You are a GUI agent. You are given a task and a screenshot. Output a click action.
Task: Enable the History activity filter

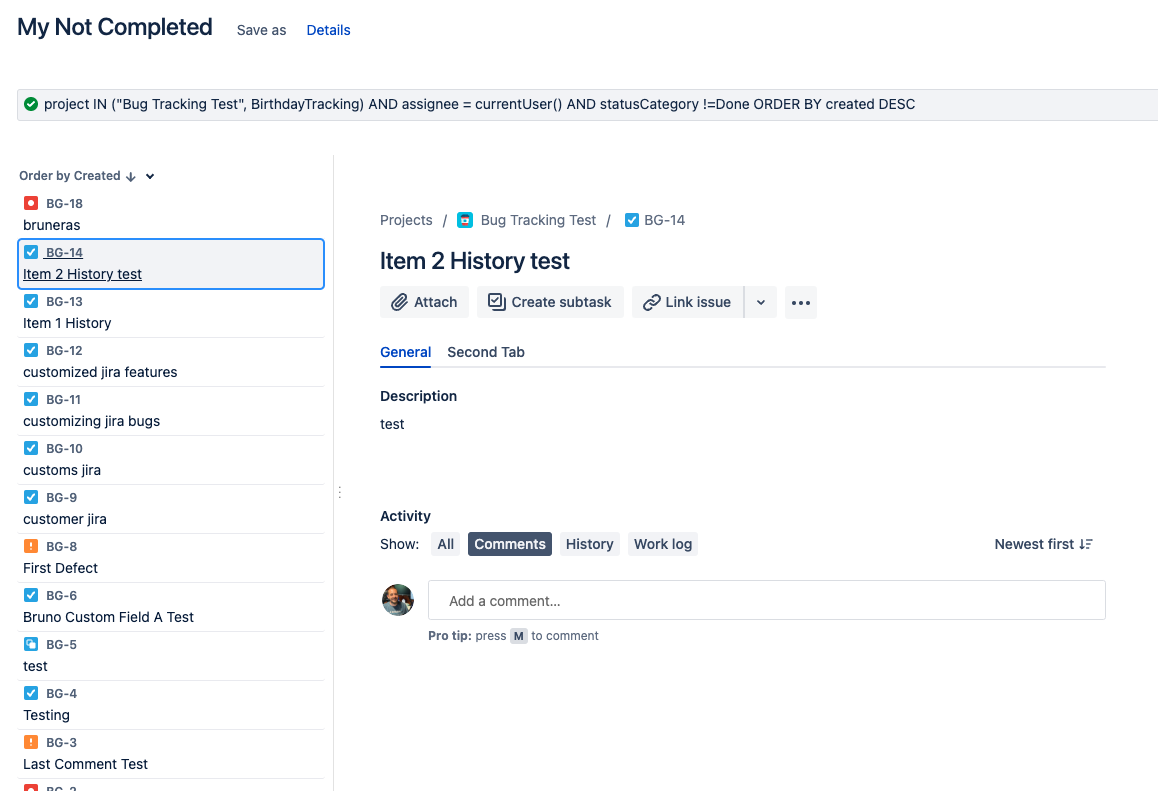click(x=589, y=543)
